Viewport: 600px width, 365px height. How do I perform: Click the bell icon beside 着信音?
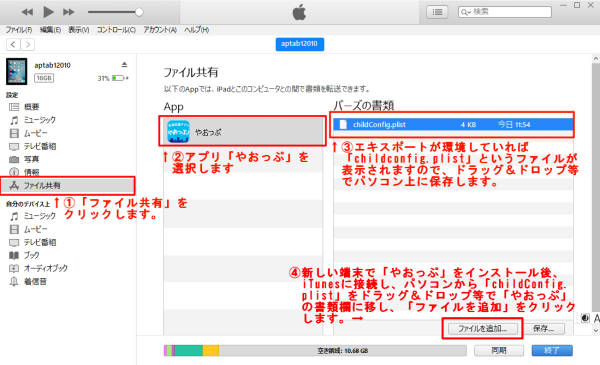(14, 282)
